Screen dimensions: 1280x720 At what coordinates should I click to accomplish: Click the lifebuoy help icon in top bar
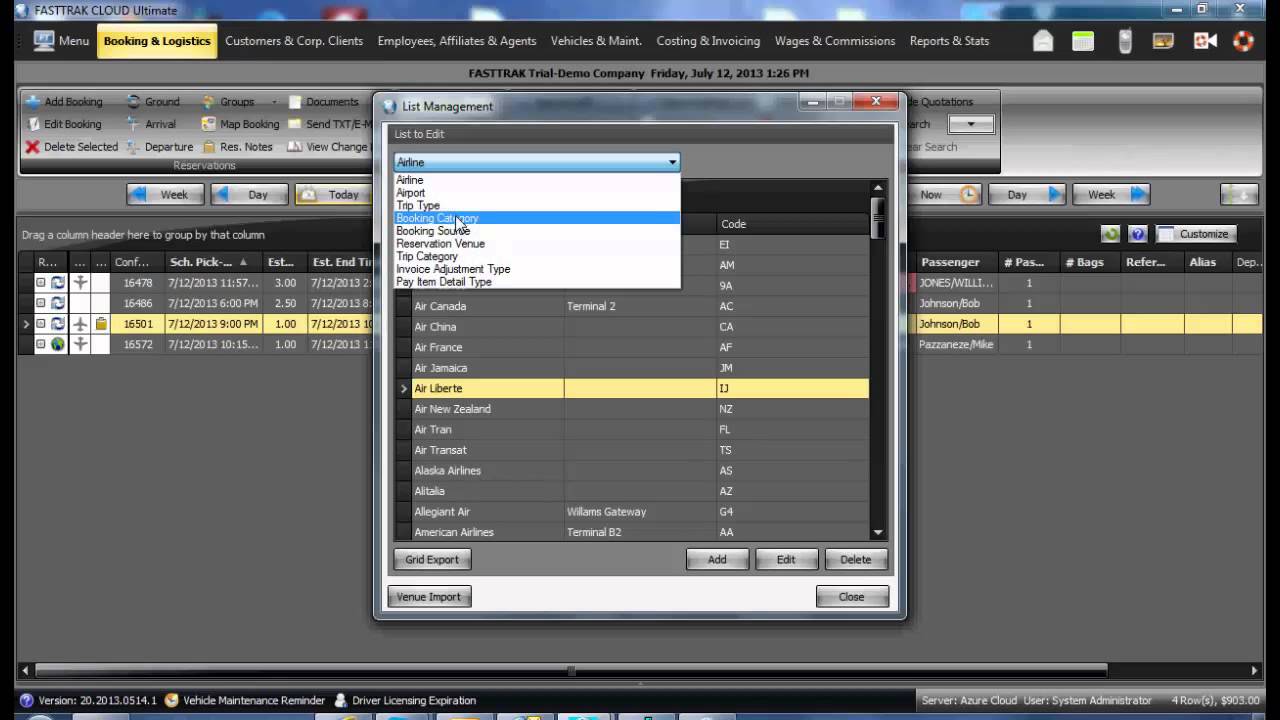pyautogui.click(x=1243, y=41)
